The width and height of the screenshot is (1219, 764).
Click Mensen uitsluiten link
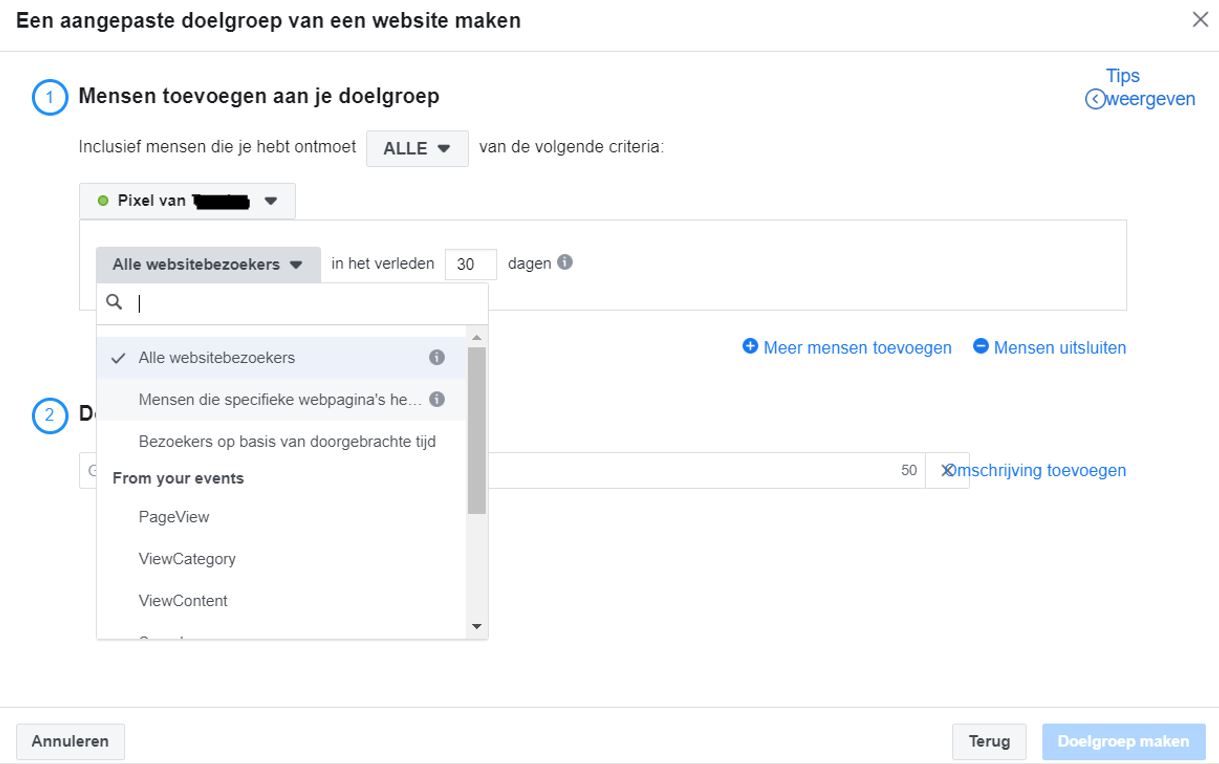click(x=1060, y=348)
